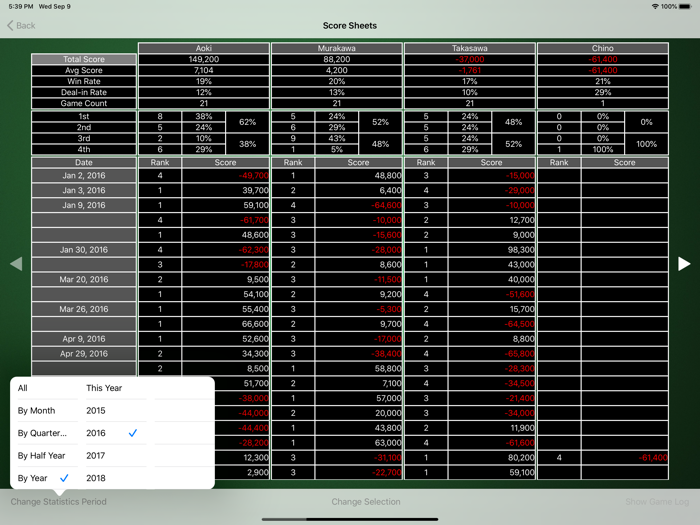The width and height of the screenshot is (700, 525).
Task: Tap Takasawa's score 80,200 cell
Action: 492,458
